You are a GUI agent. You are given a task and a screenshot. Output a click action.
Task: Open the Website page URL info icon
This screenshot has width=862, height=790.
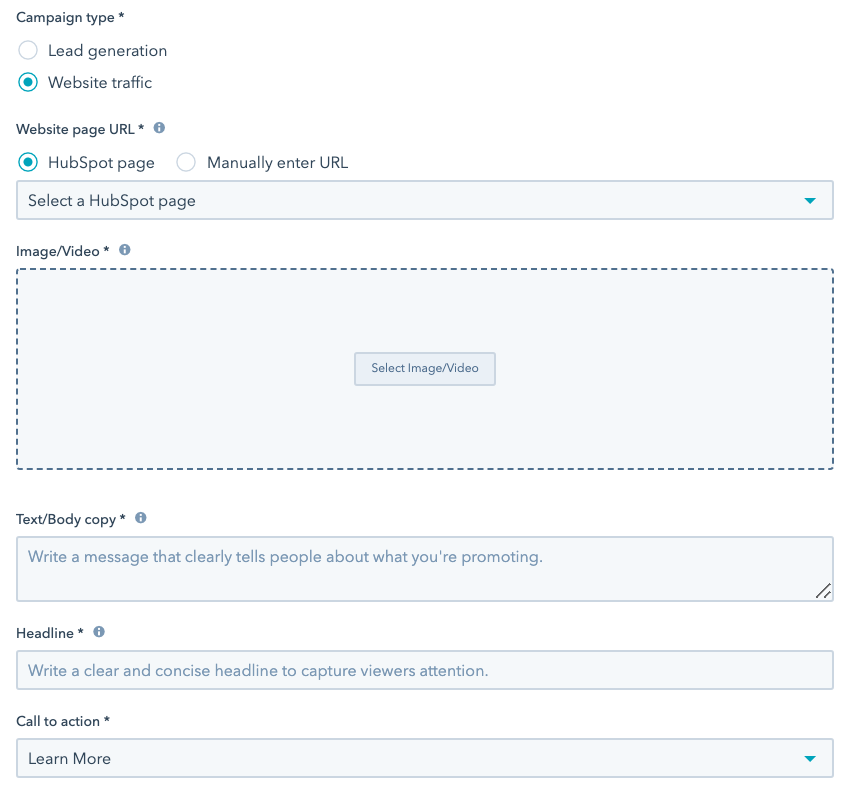(x=159, y=128)
